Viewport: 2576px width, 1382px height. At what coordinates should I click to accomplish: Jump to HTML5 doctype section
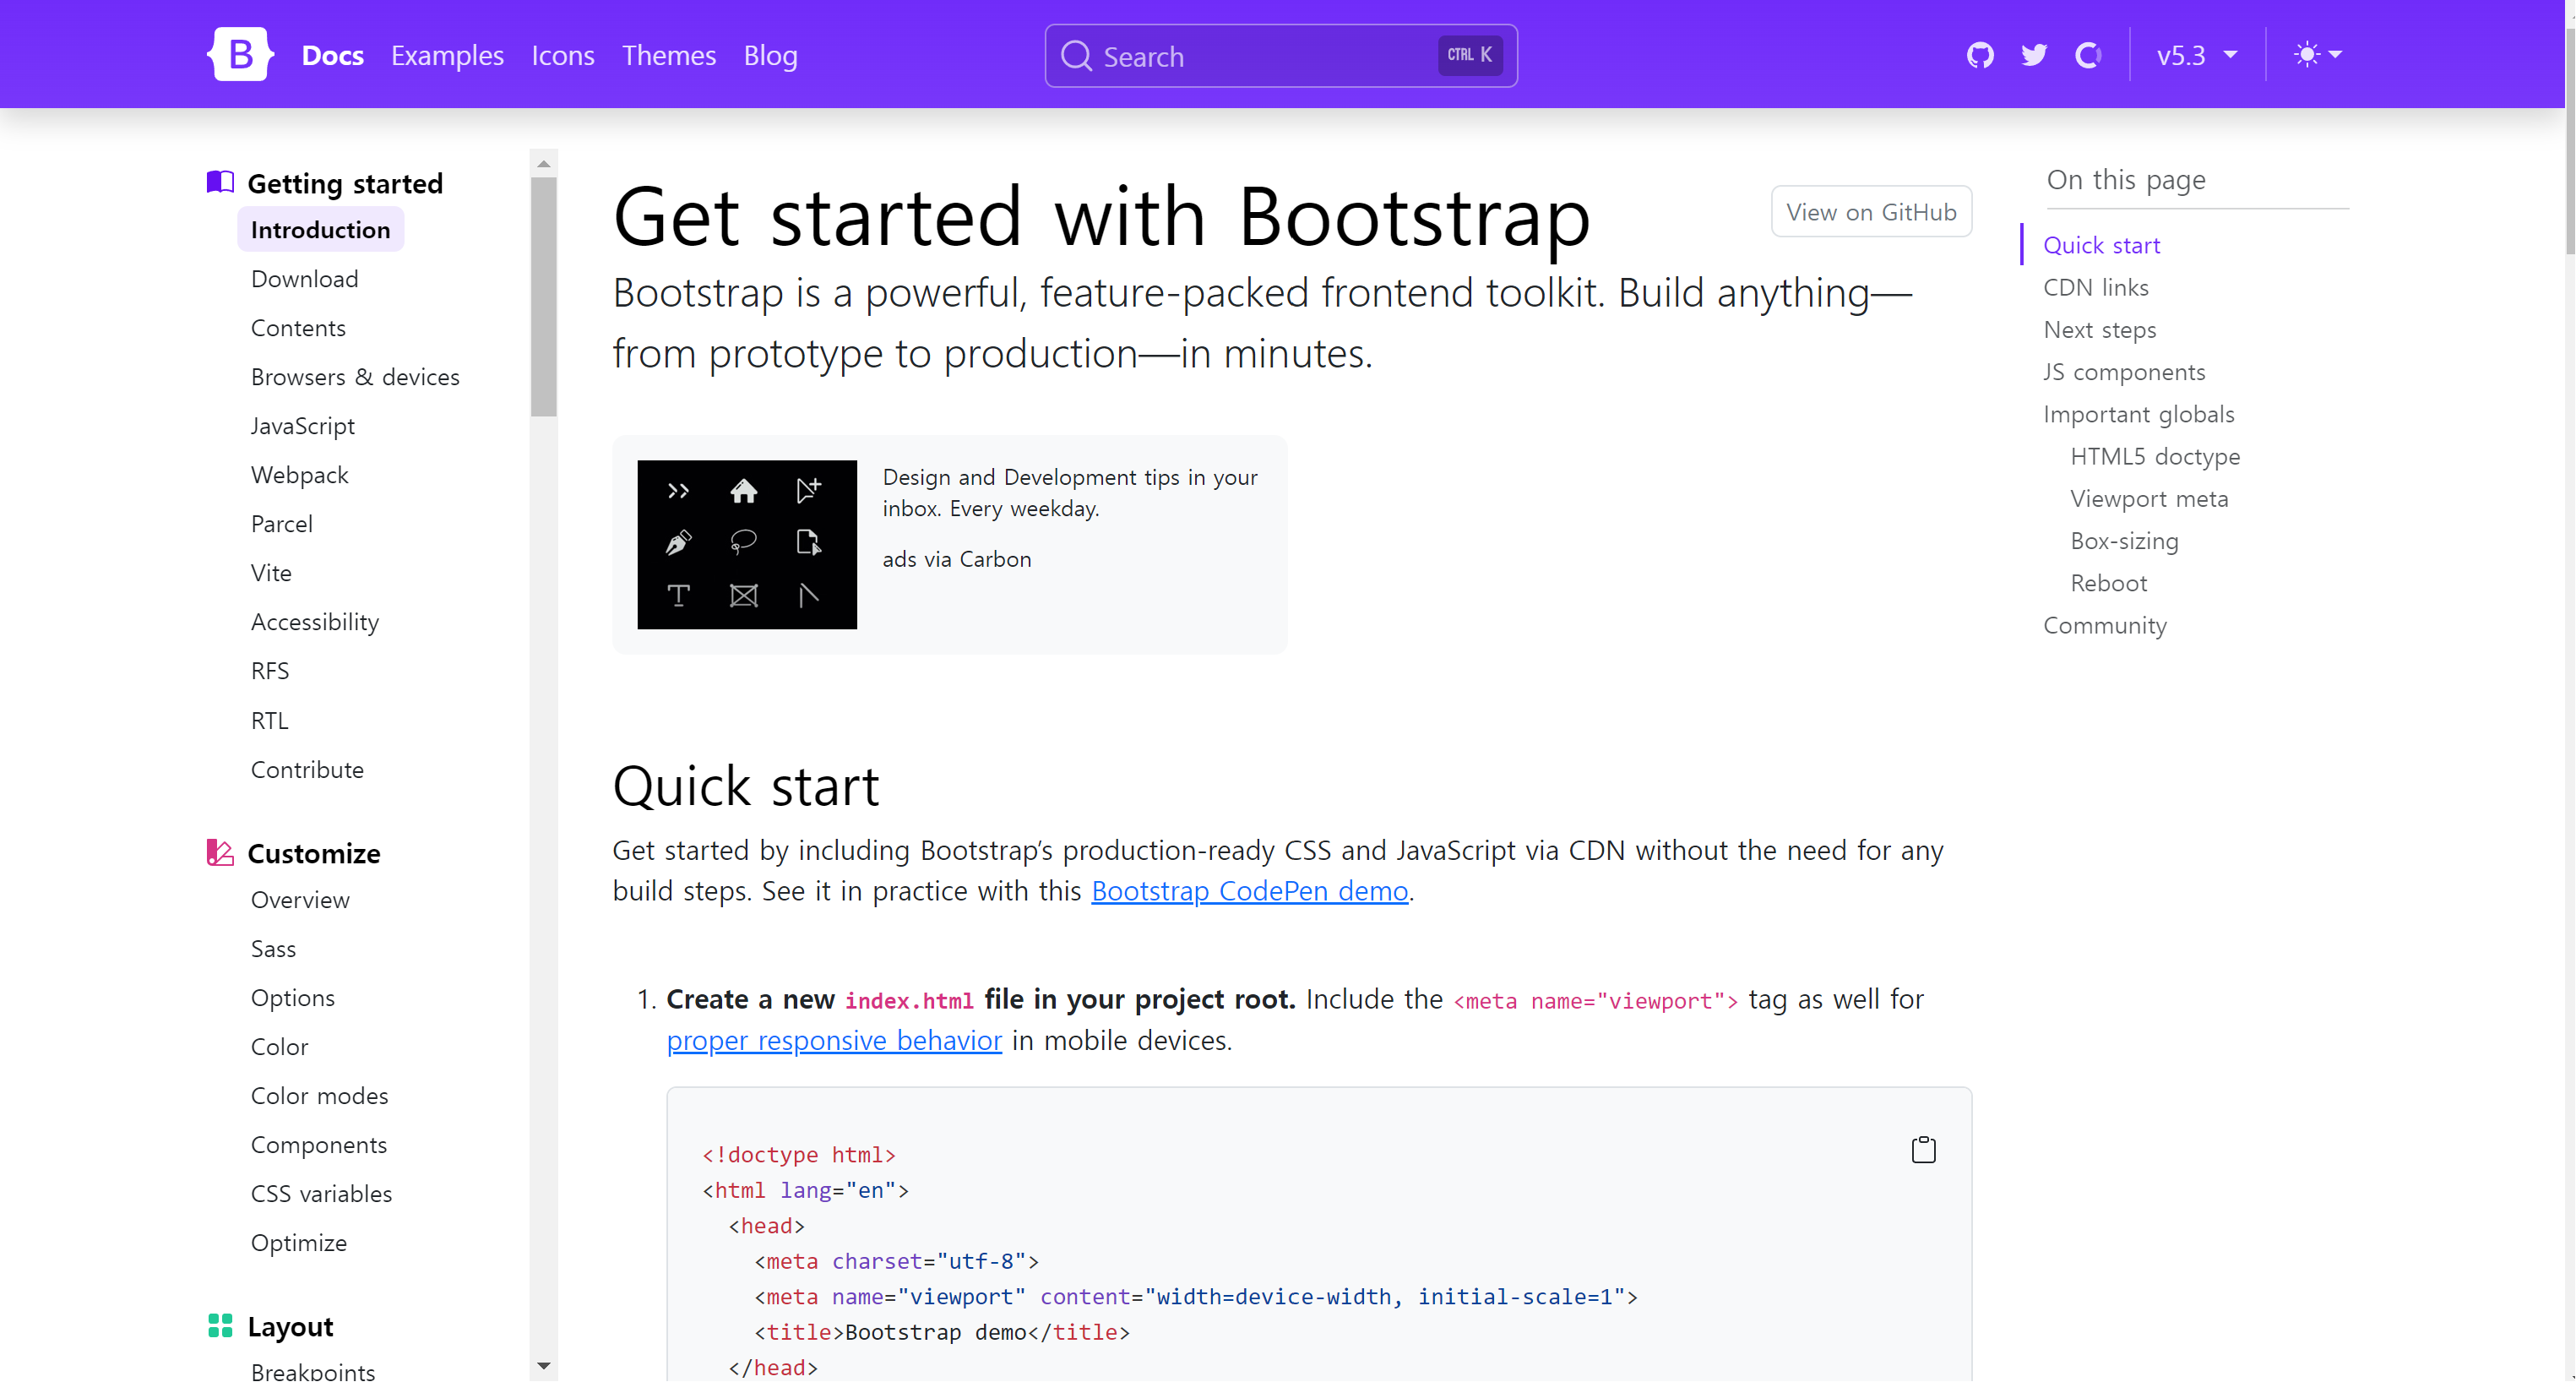coord(2155,456)
